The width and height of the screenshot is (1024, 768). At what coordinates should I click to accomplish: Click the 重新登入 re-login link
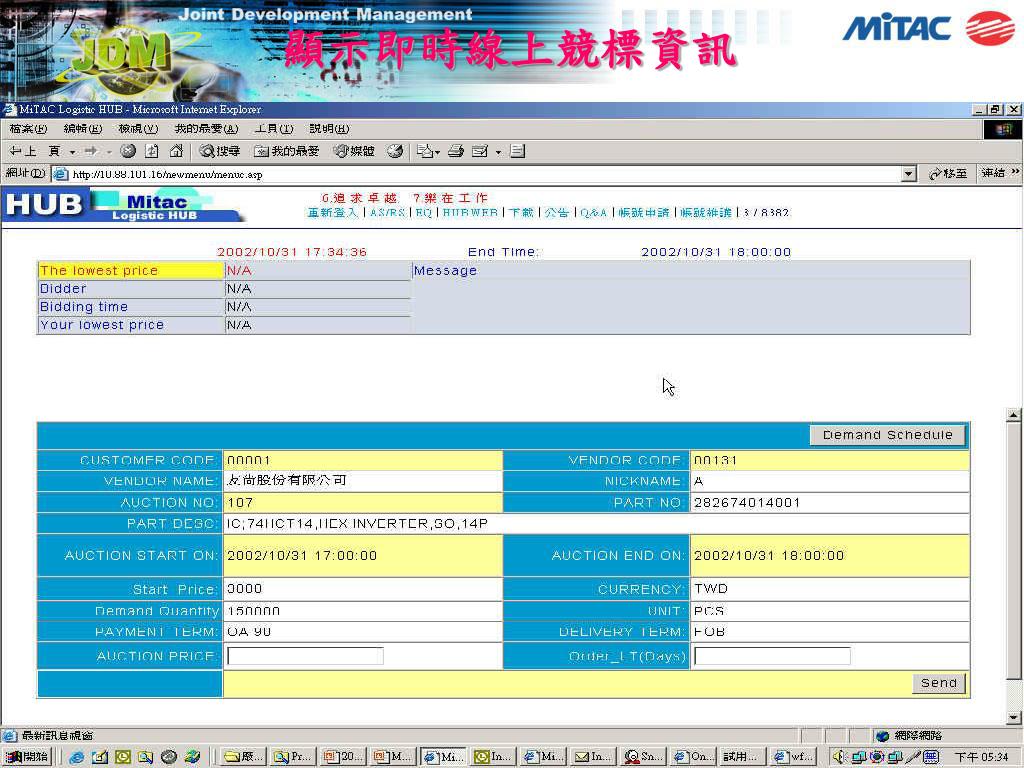333,212
